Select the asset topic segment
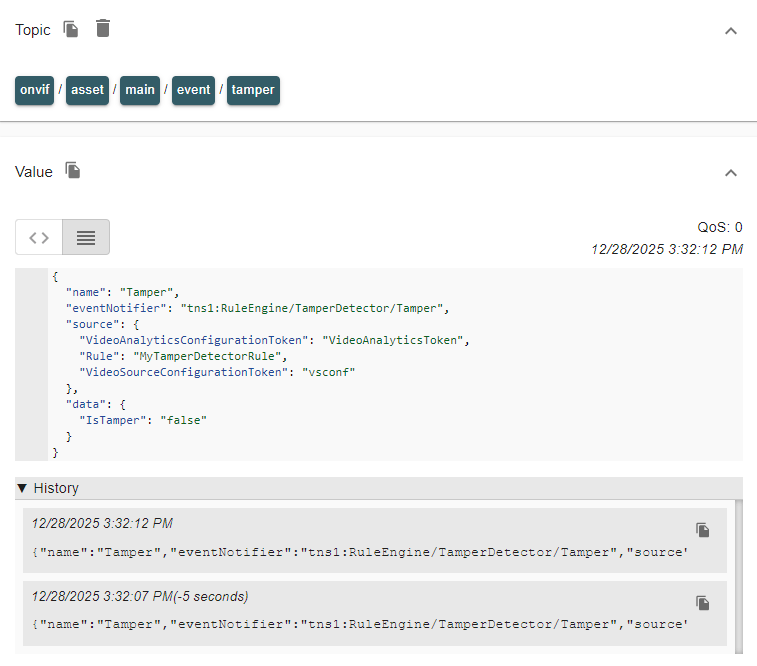 [87, 90]
